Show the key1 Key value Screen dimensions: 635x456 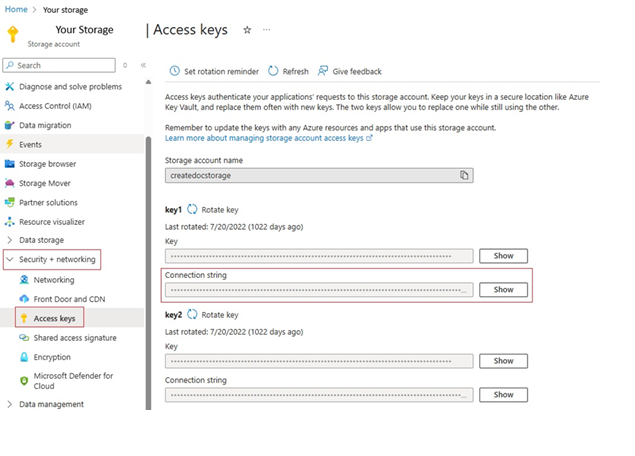coord(503,256)
